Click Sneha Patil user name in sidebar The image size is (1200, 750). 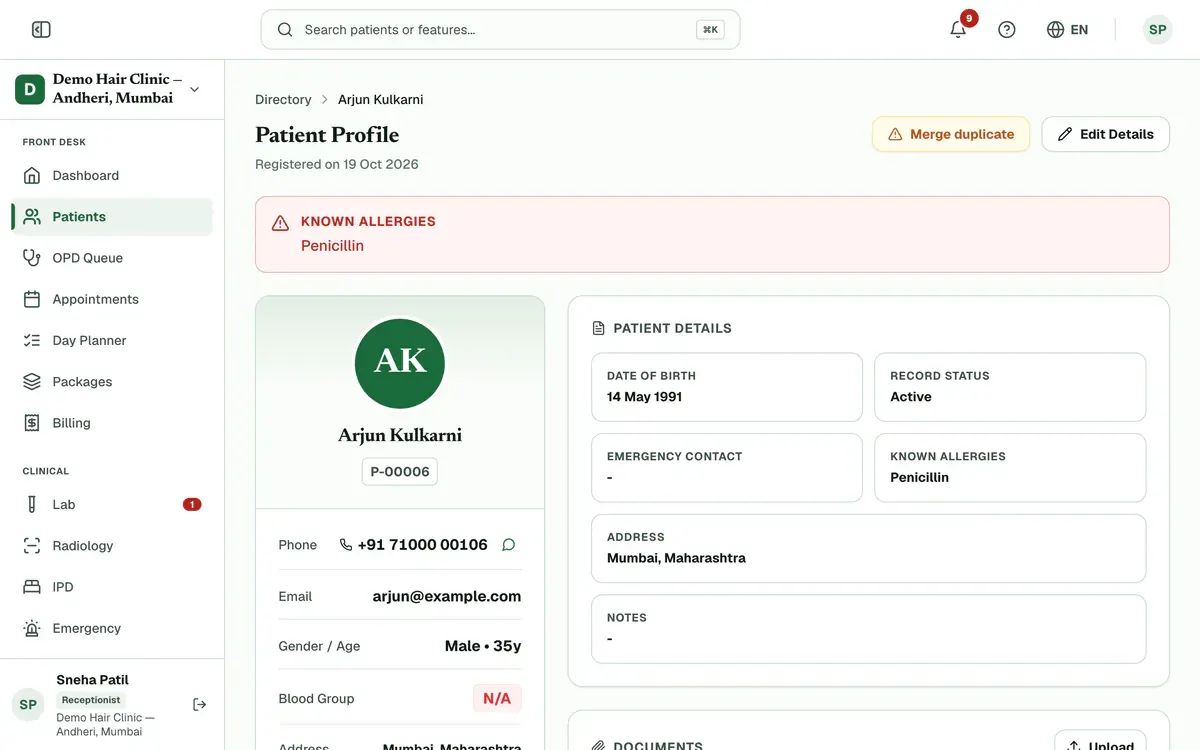tap(92, 680)
